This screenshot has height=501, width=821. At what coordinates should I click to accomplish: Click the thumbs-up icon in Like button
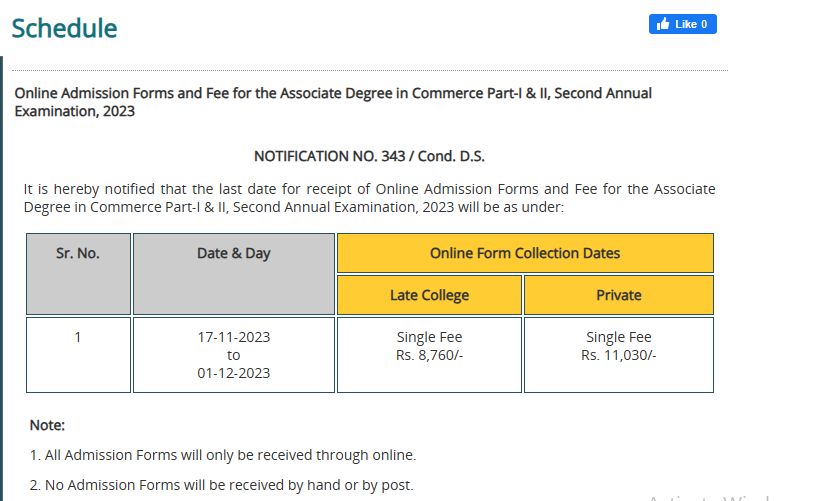663,24
